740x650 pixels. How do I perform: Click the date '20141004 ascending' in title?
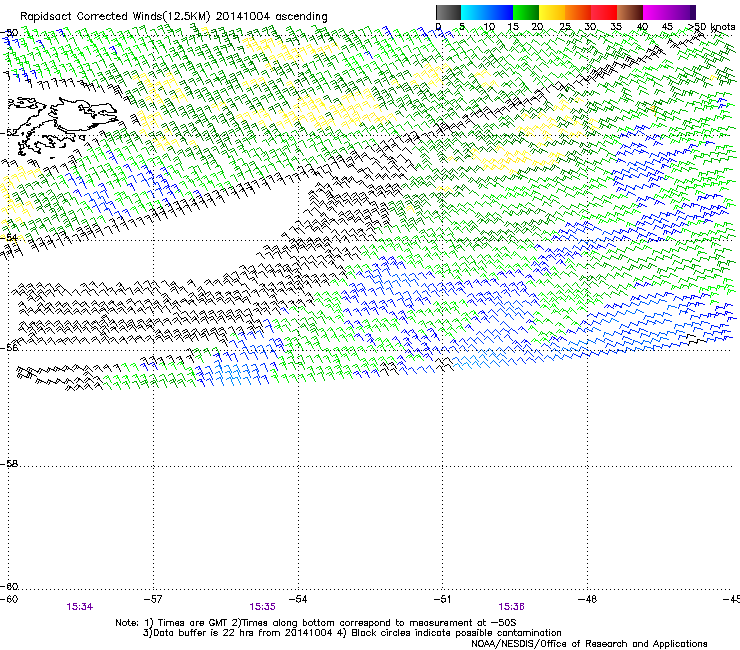point(271,17)
